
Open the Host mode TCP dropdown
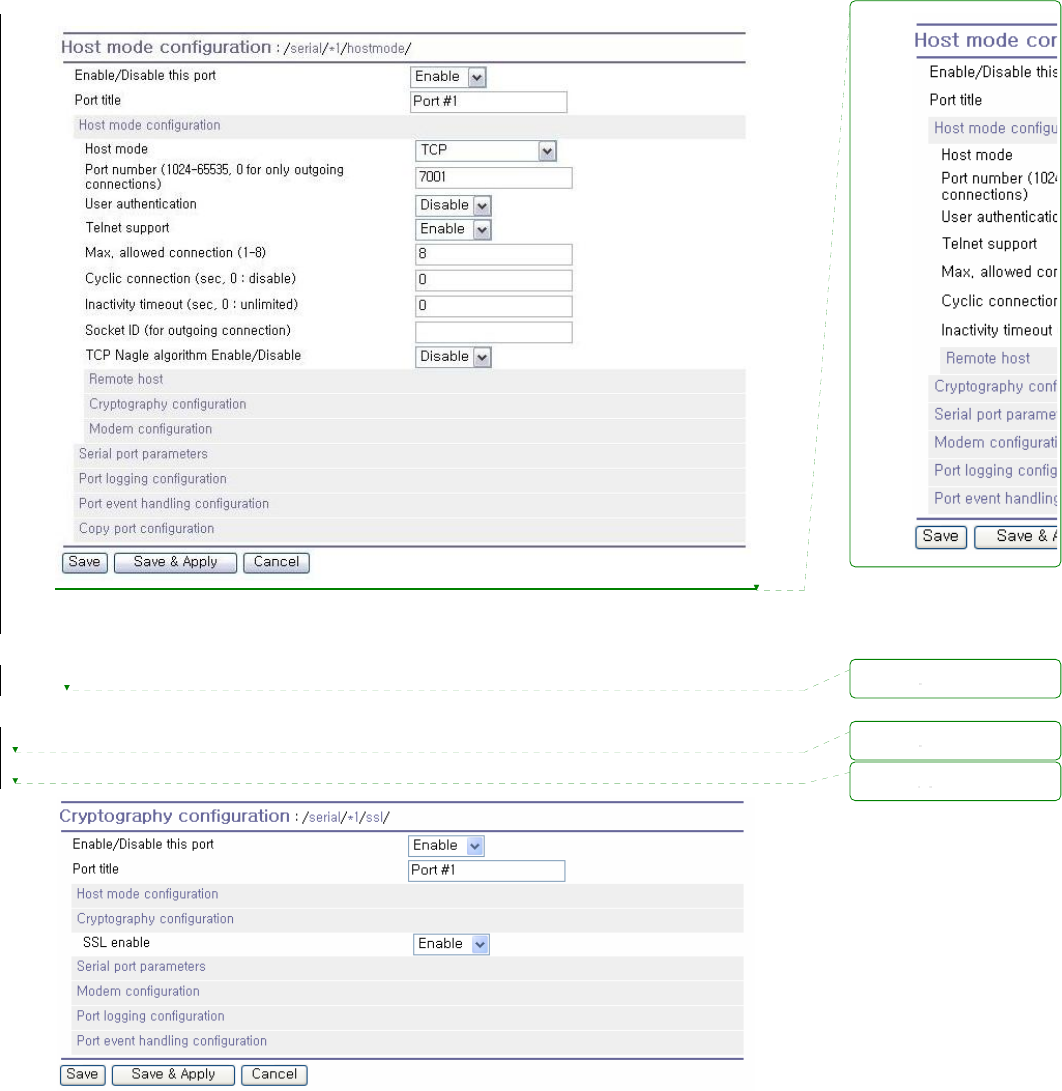click(485, 150)
